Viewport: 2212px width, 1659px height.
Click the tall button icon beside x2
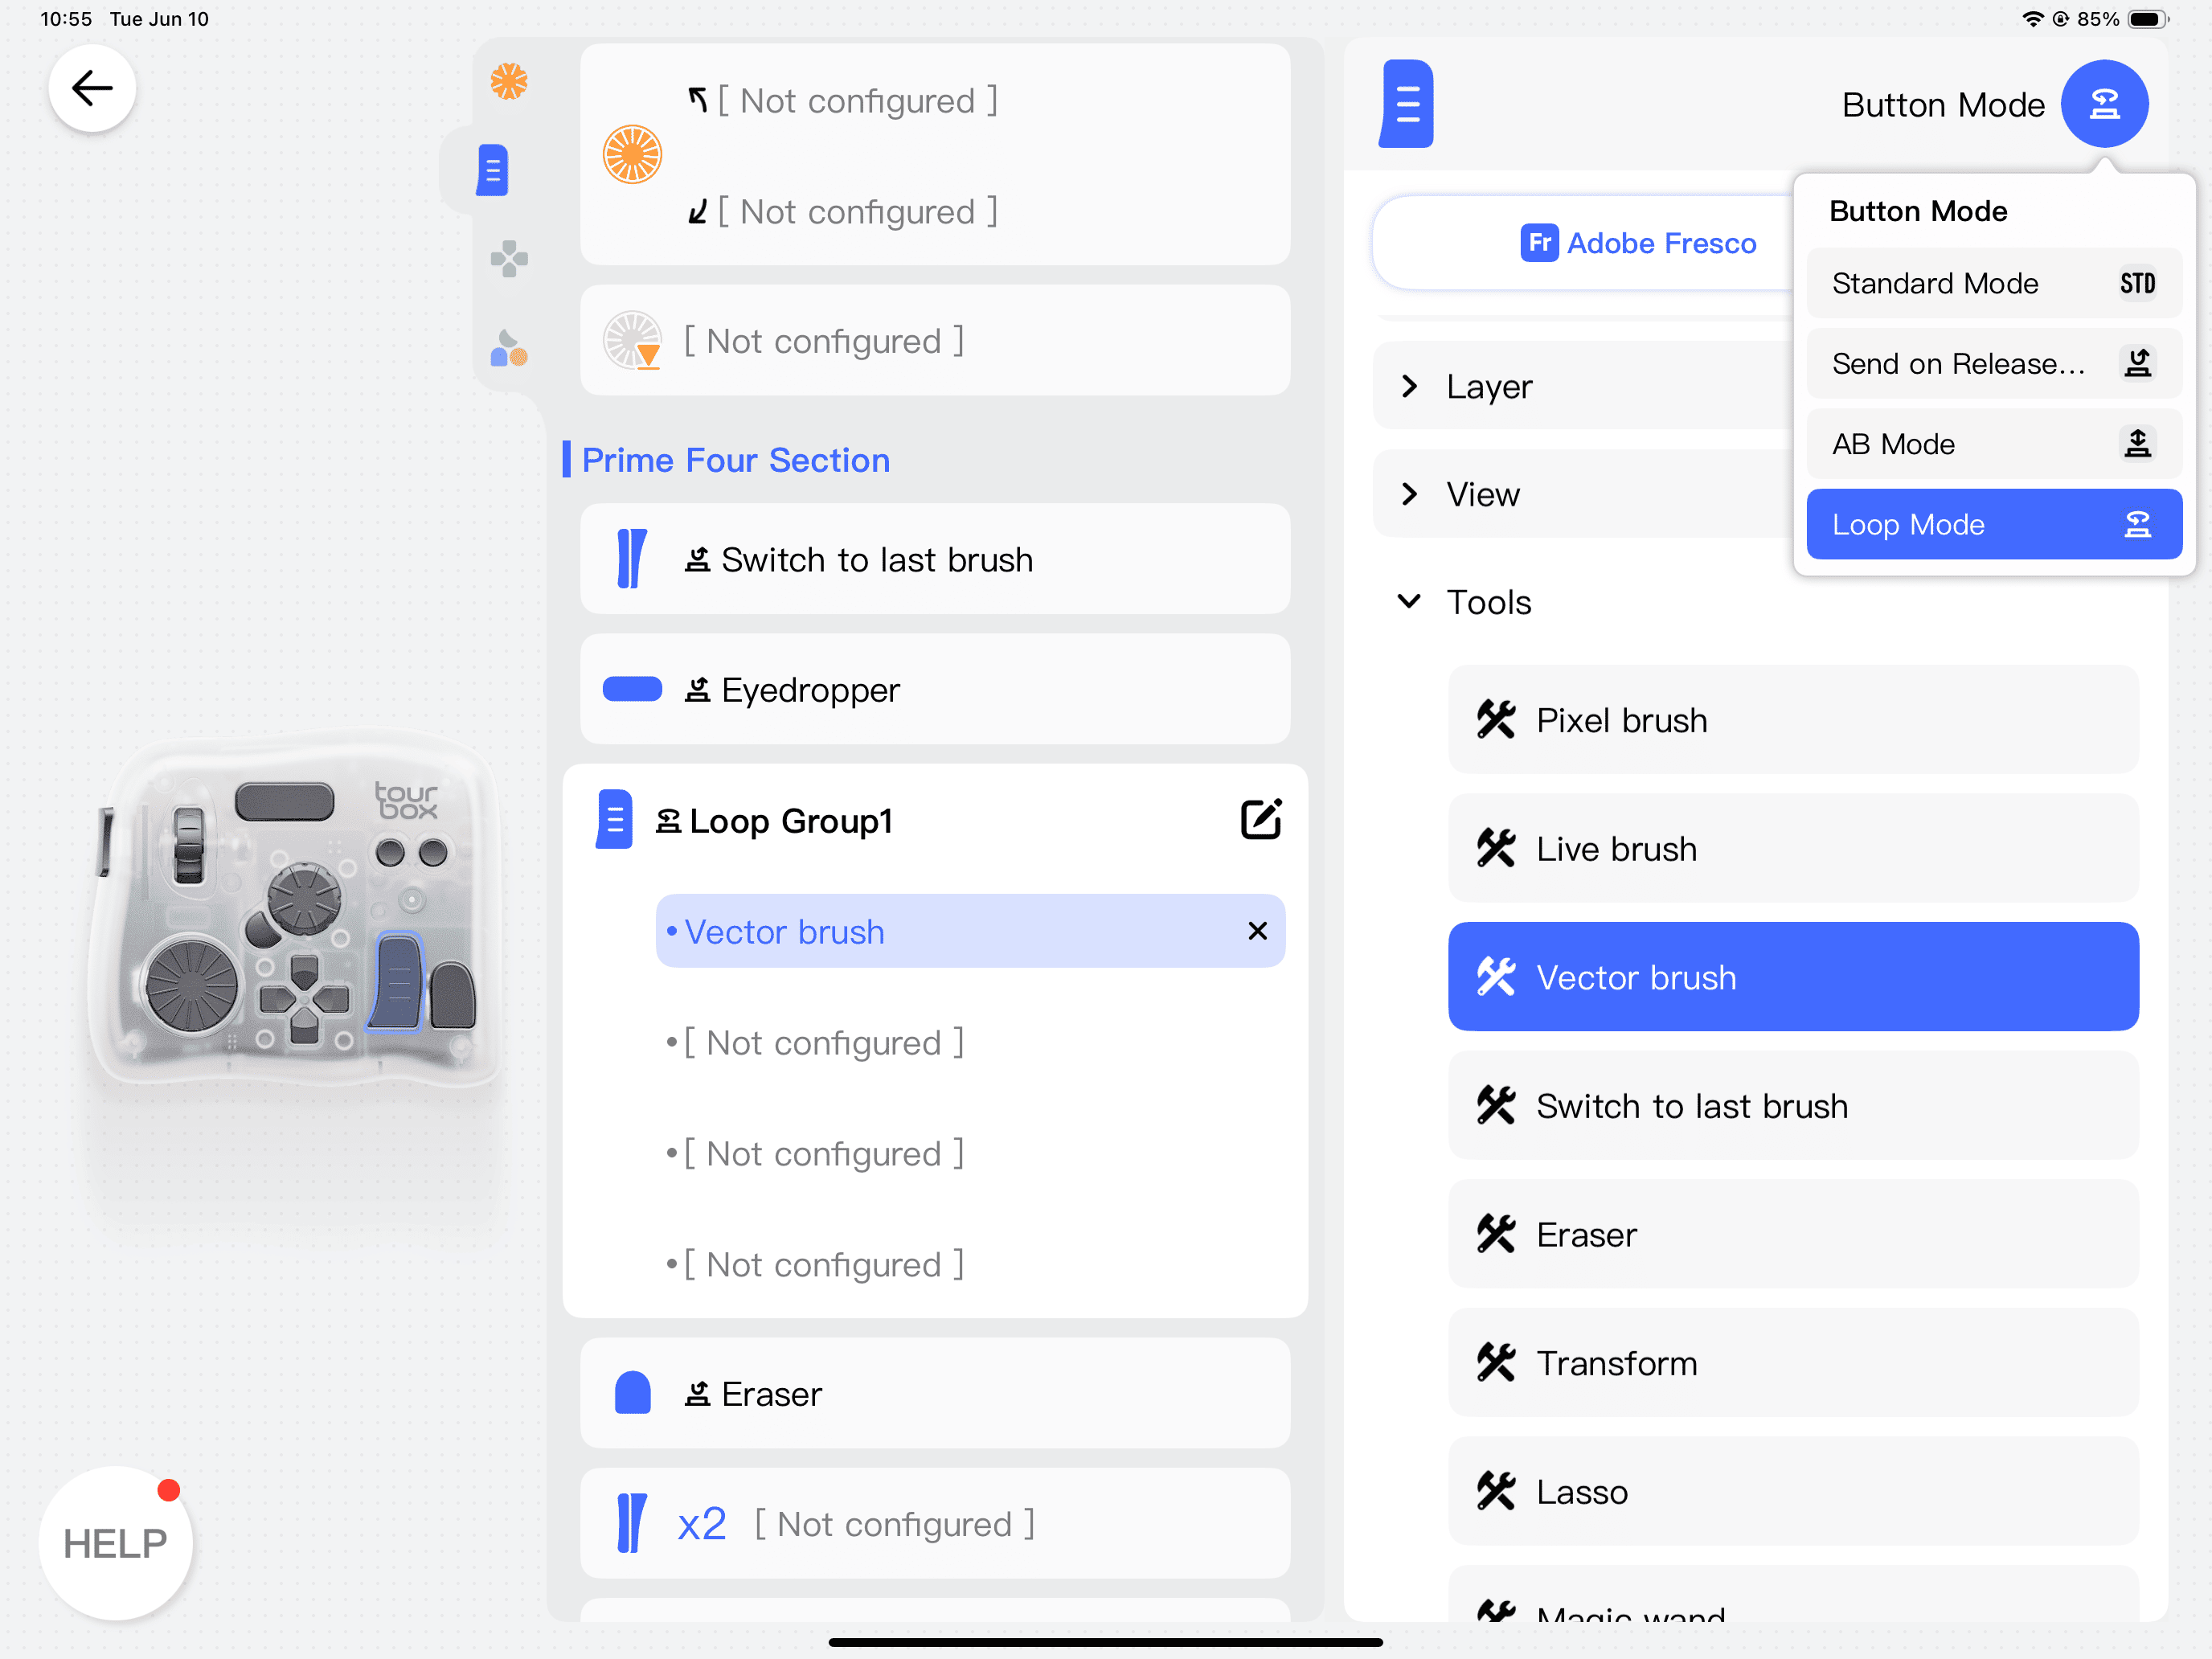point(632,1523)
